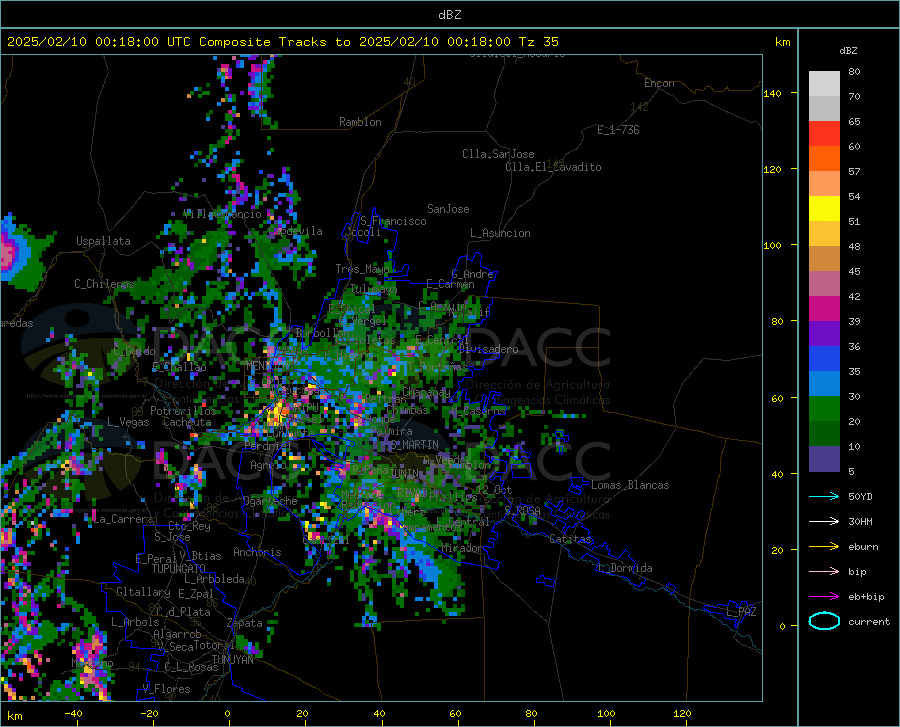Click the Mirador place label

click(461, 548)
